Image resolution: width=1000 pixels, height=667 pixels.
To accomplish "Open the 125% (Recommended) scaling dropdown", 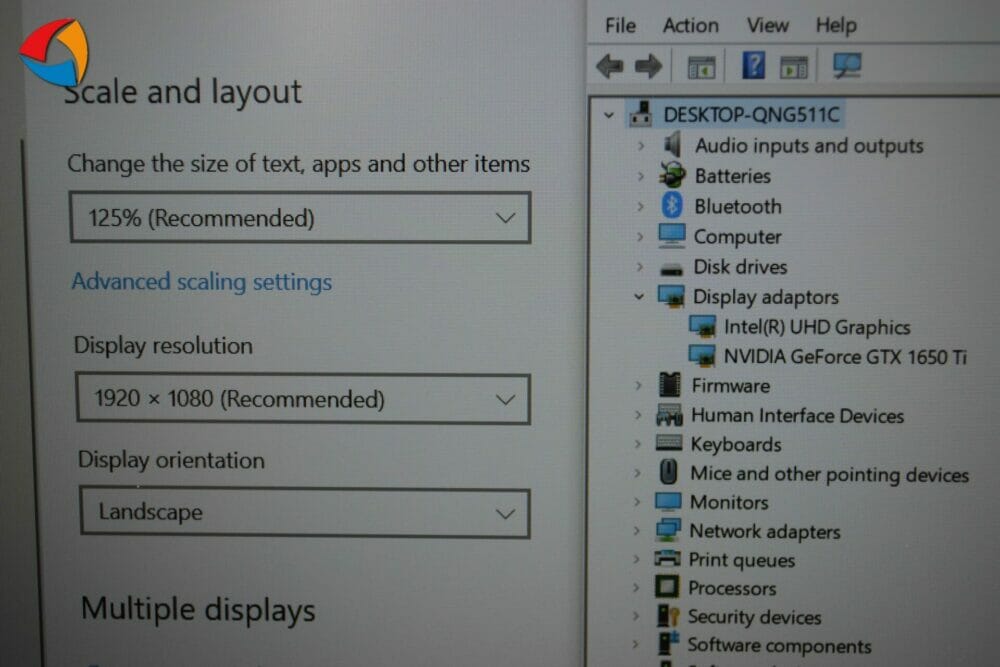I will click(300, 218).
